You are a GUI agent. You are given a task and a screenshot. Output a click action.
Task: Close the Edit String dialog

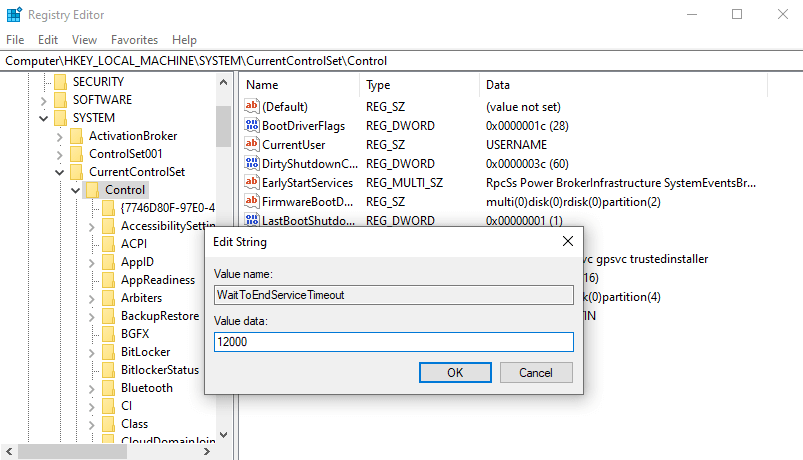tap(567, 241)
